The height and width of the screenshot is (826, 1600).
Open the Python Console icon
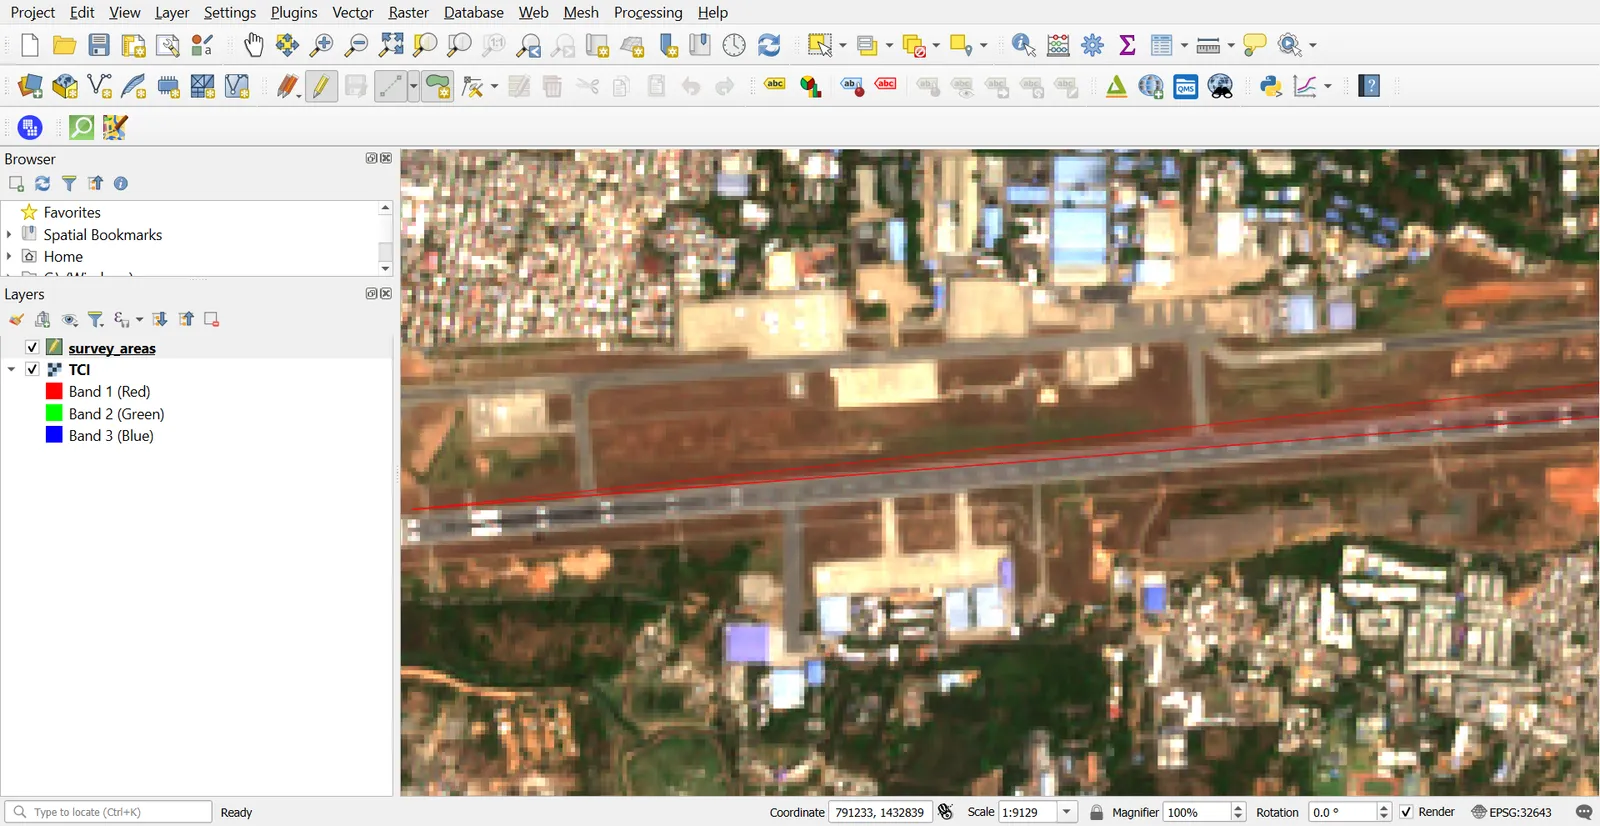(1271, 87)
